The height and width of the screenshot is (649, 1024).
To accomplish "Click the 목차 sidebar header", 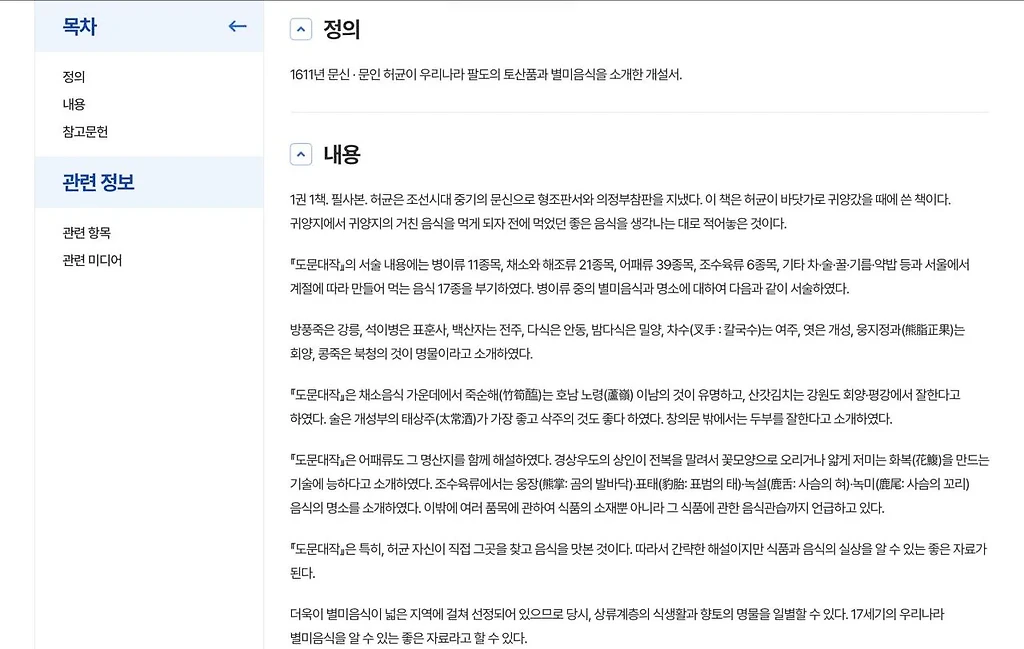I will click(80, 27).
